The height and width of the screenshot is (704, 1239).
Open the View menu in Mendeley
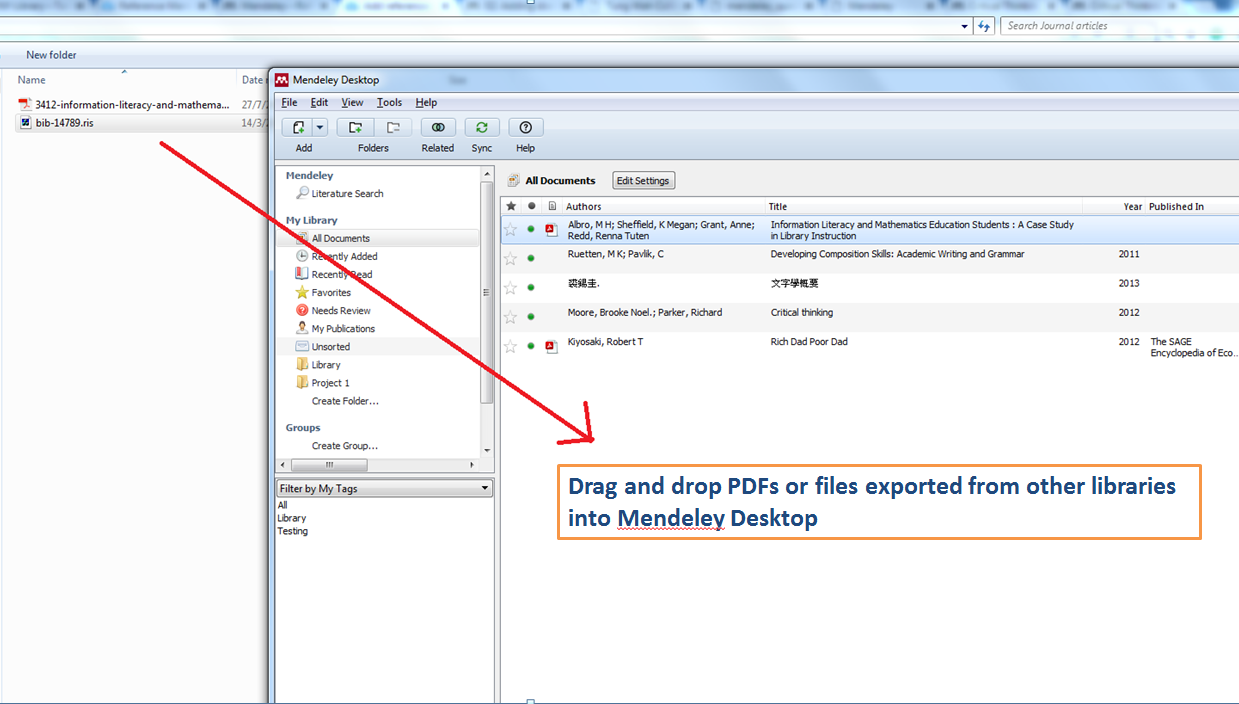(352, 102)
